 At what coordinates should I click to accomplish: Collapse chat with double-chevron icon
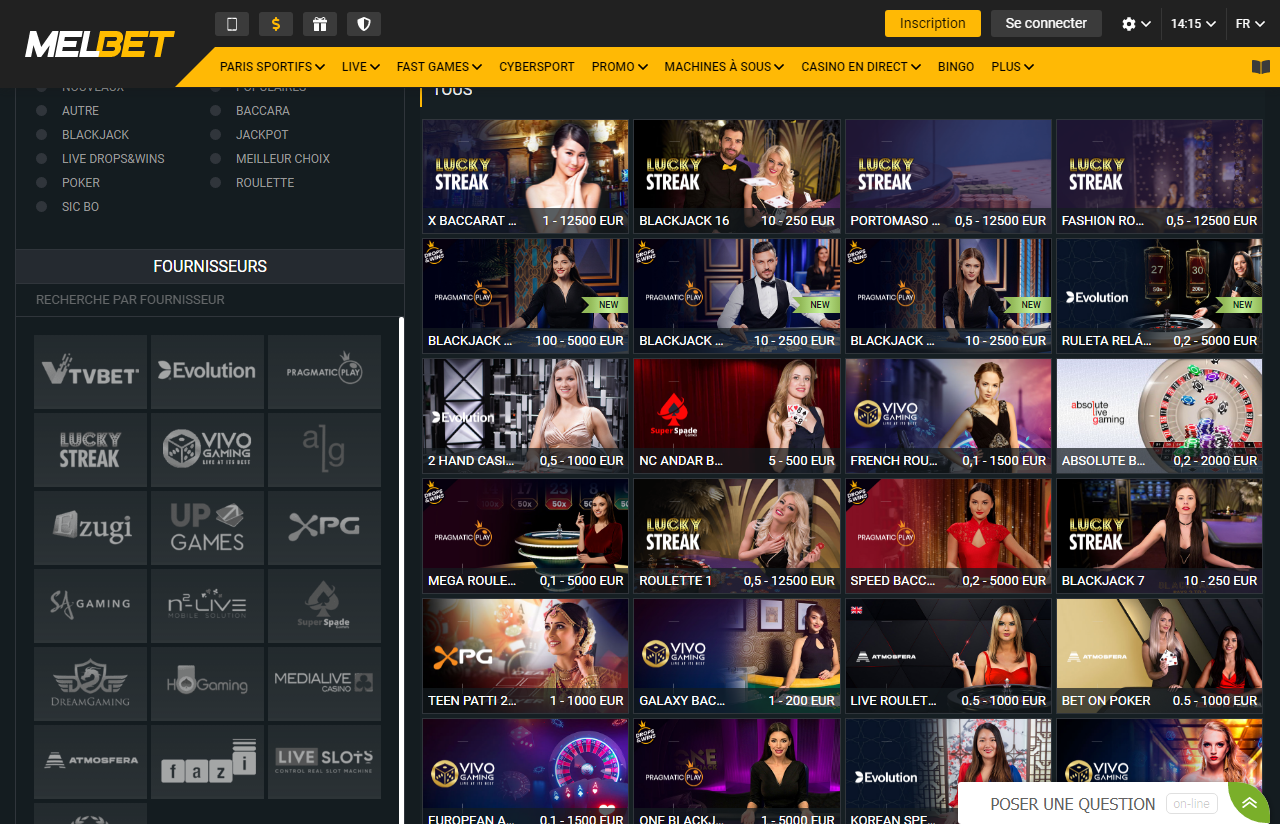tap(1249, 803)
